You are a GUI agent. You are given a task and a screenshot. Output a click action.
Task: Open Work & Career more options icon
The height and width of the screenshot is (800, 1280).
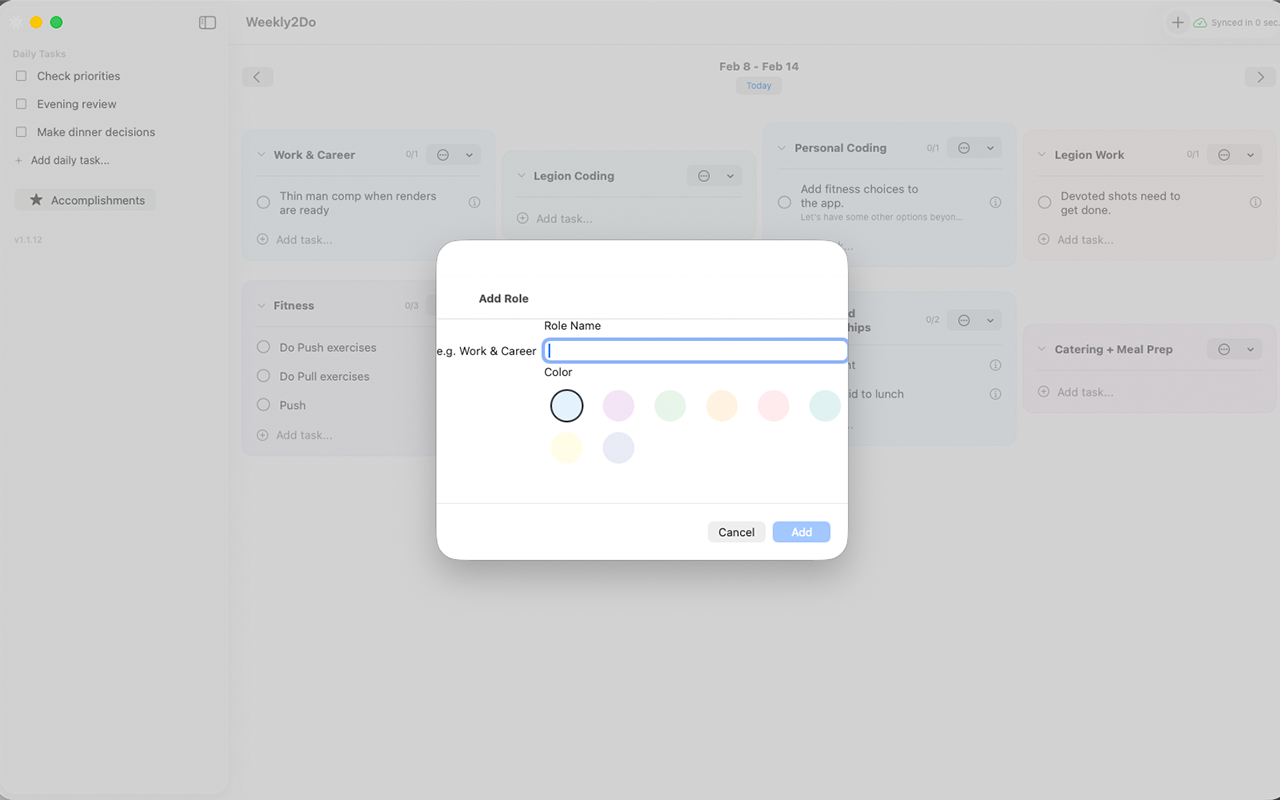click(443, 155)
